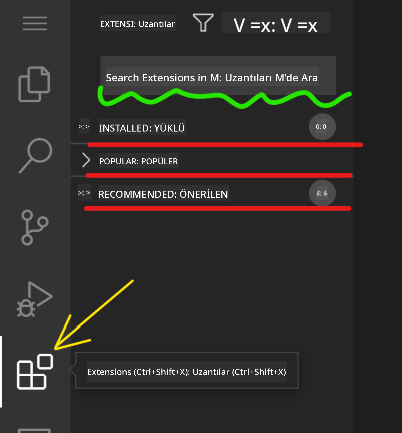Select the INSTALLED: YÜKLÜ section header

142,128
